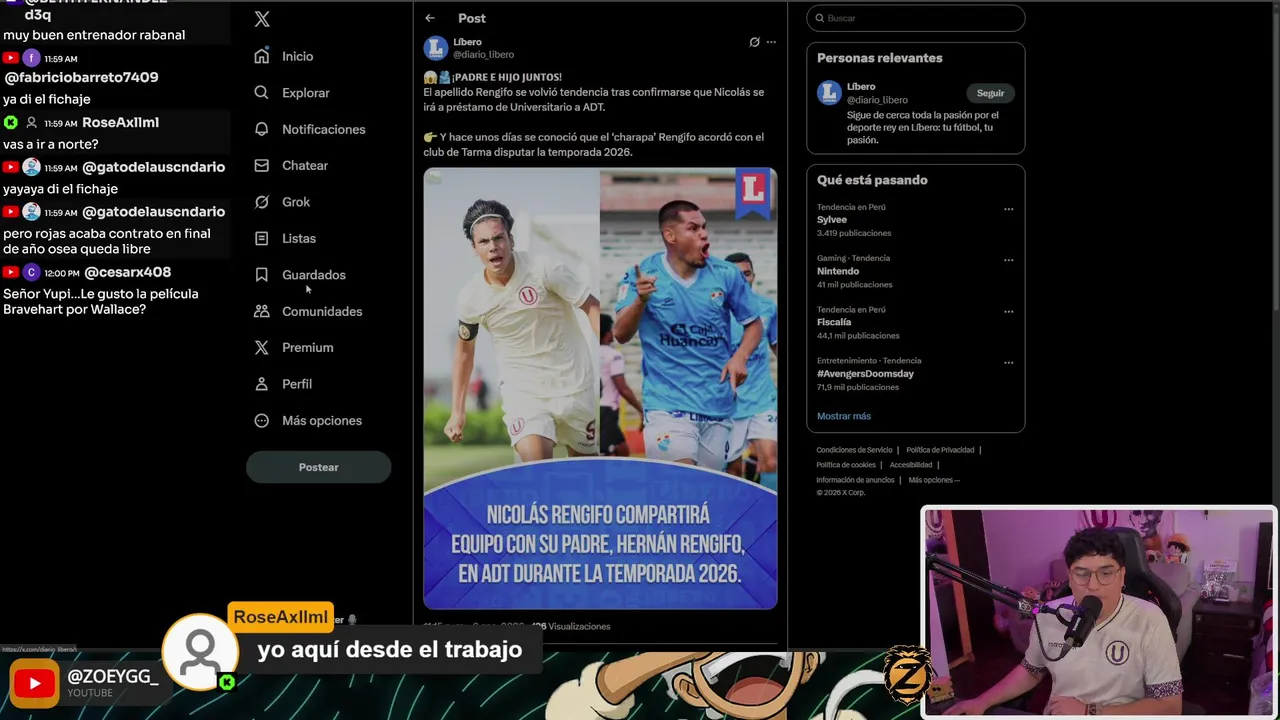The height and width of the screenshot is (720, 1280).
Task: Click 'Más opciones' footer link
Action: point(933,480)
